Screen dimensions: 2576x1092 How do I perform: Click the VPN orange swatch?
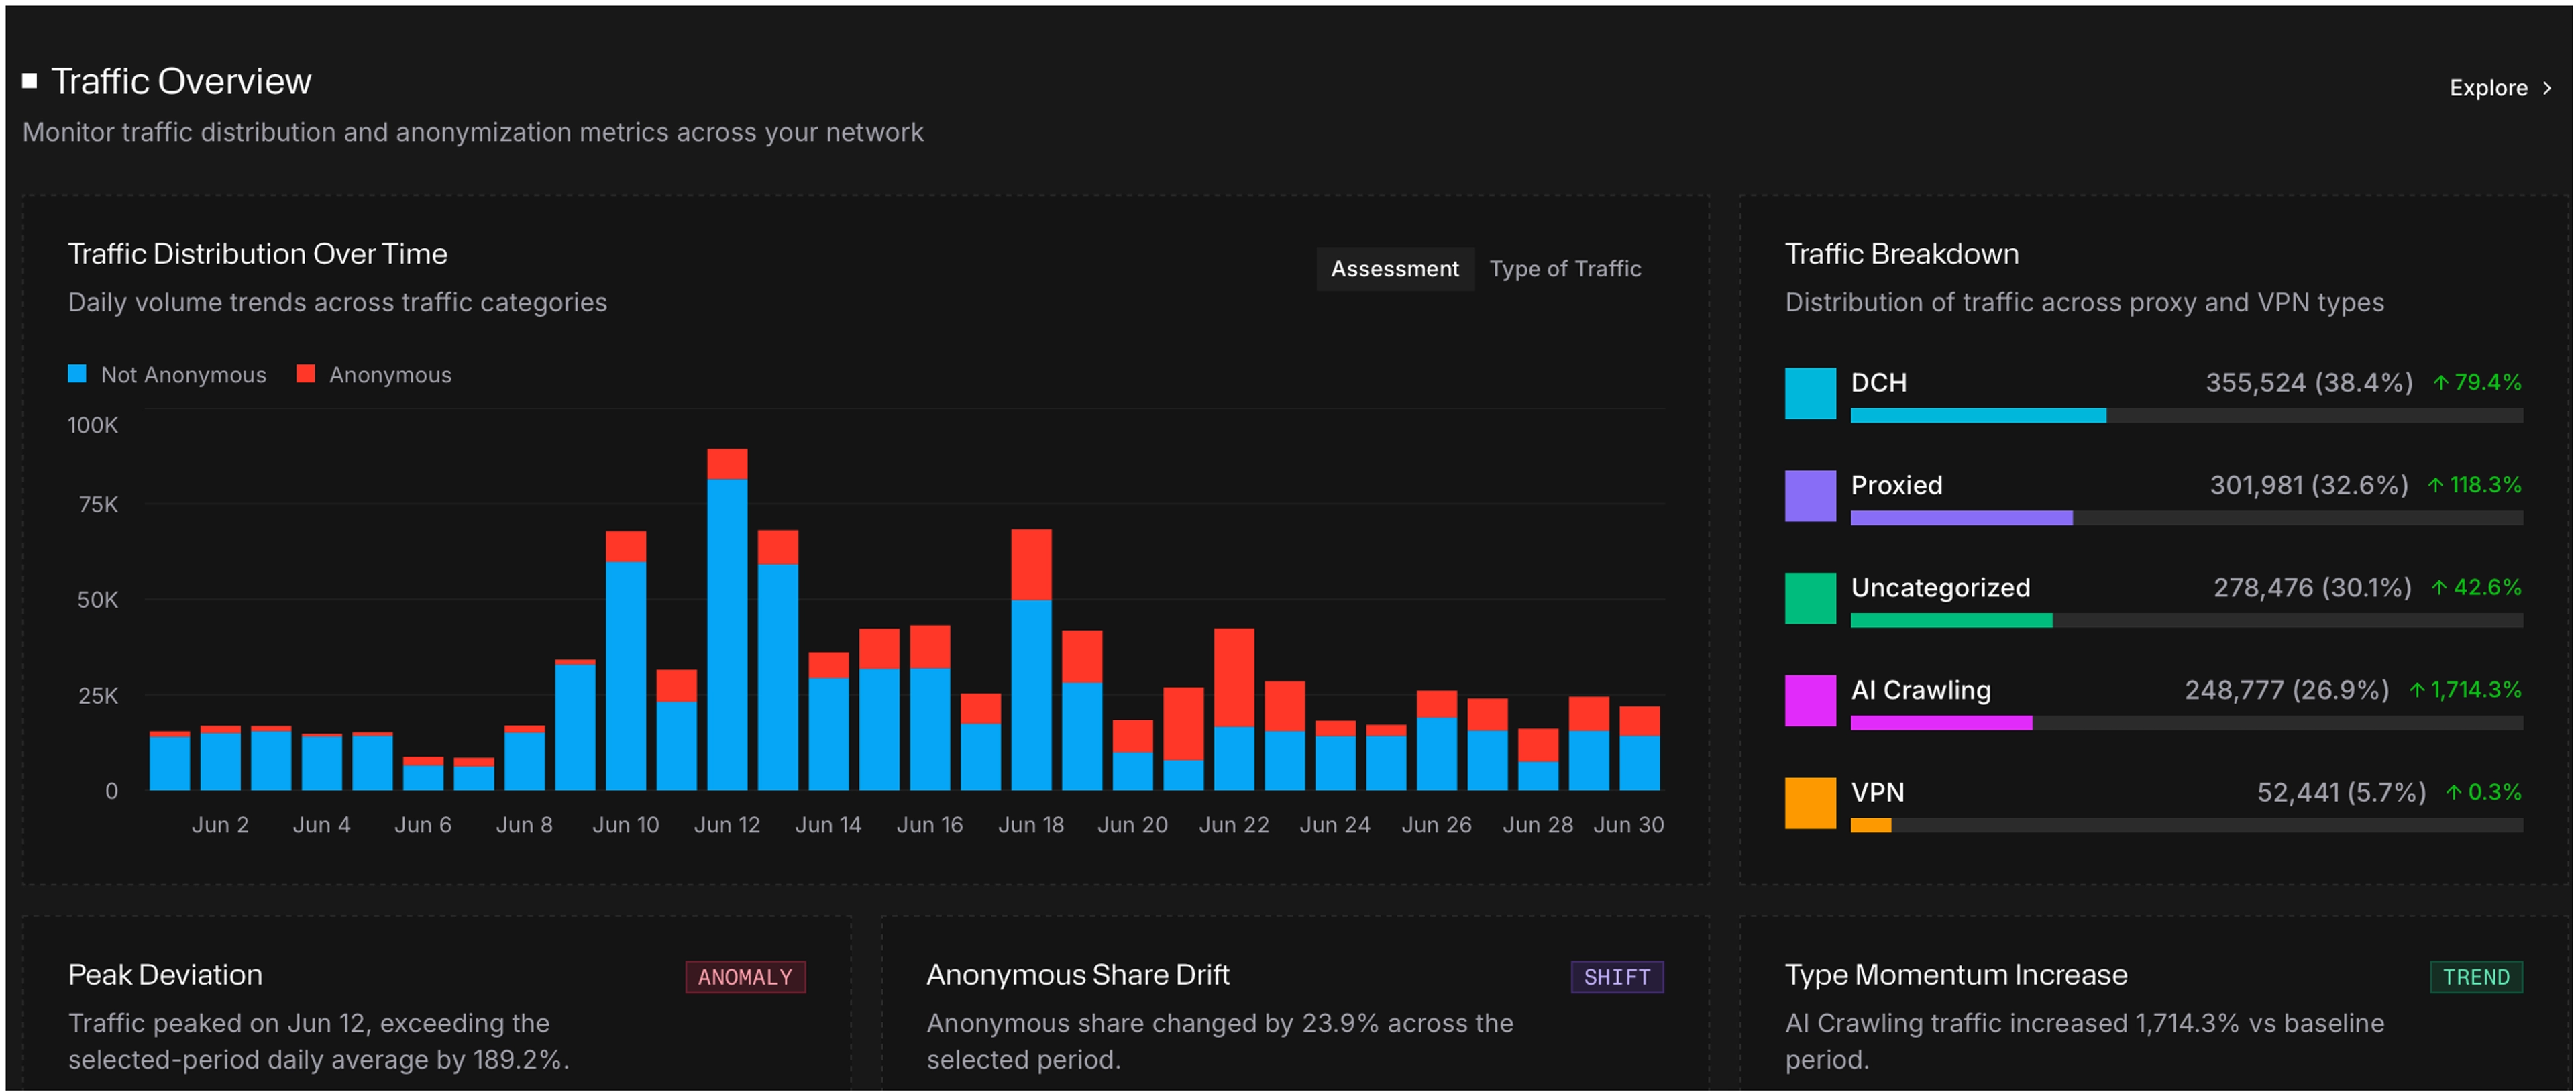tap(1810, 803)
